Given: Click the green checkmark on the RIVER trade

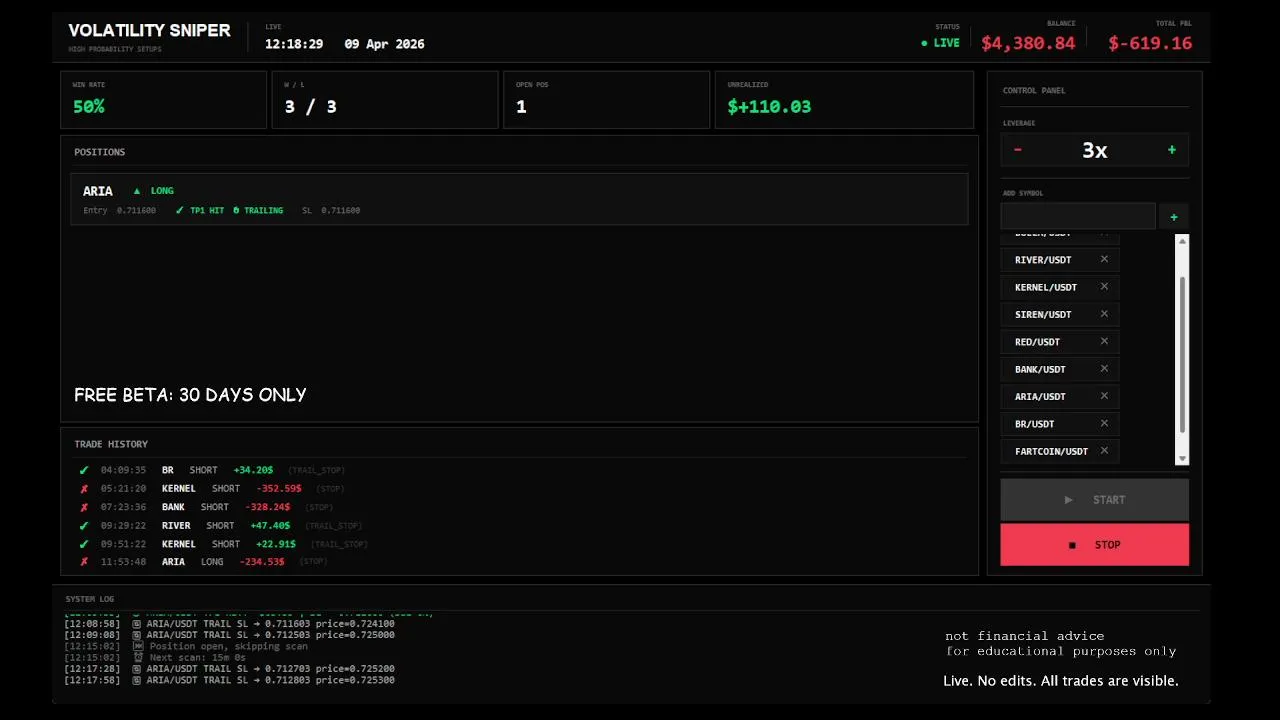Looking at the screenshot, I should (x=84, y=525).
